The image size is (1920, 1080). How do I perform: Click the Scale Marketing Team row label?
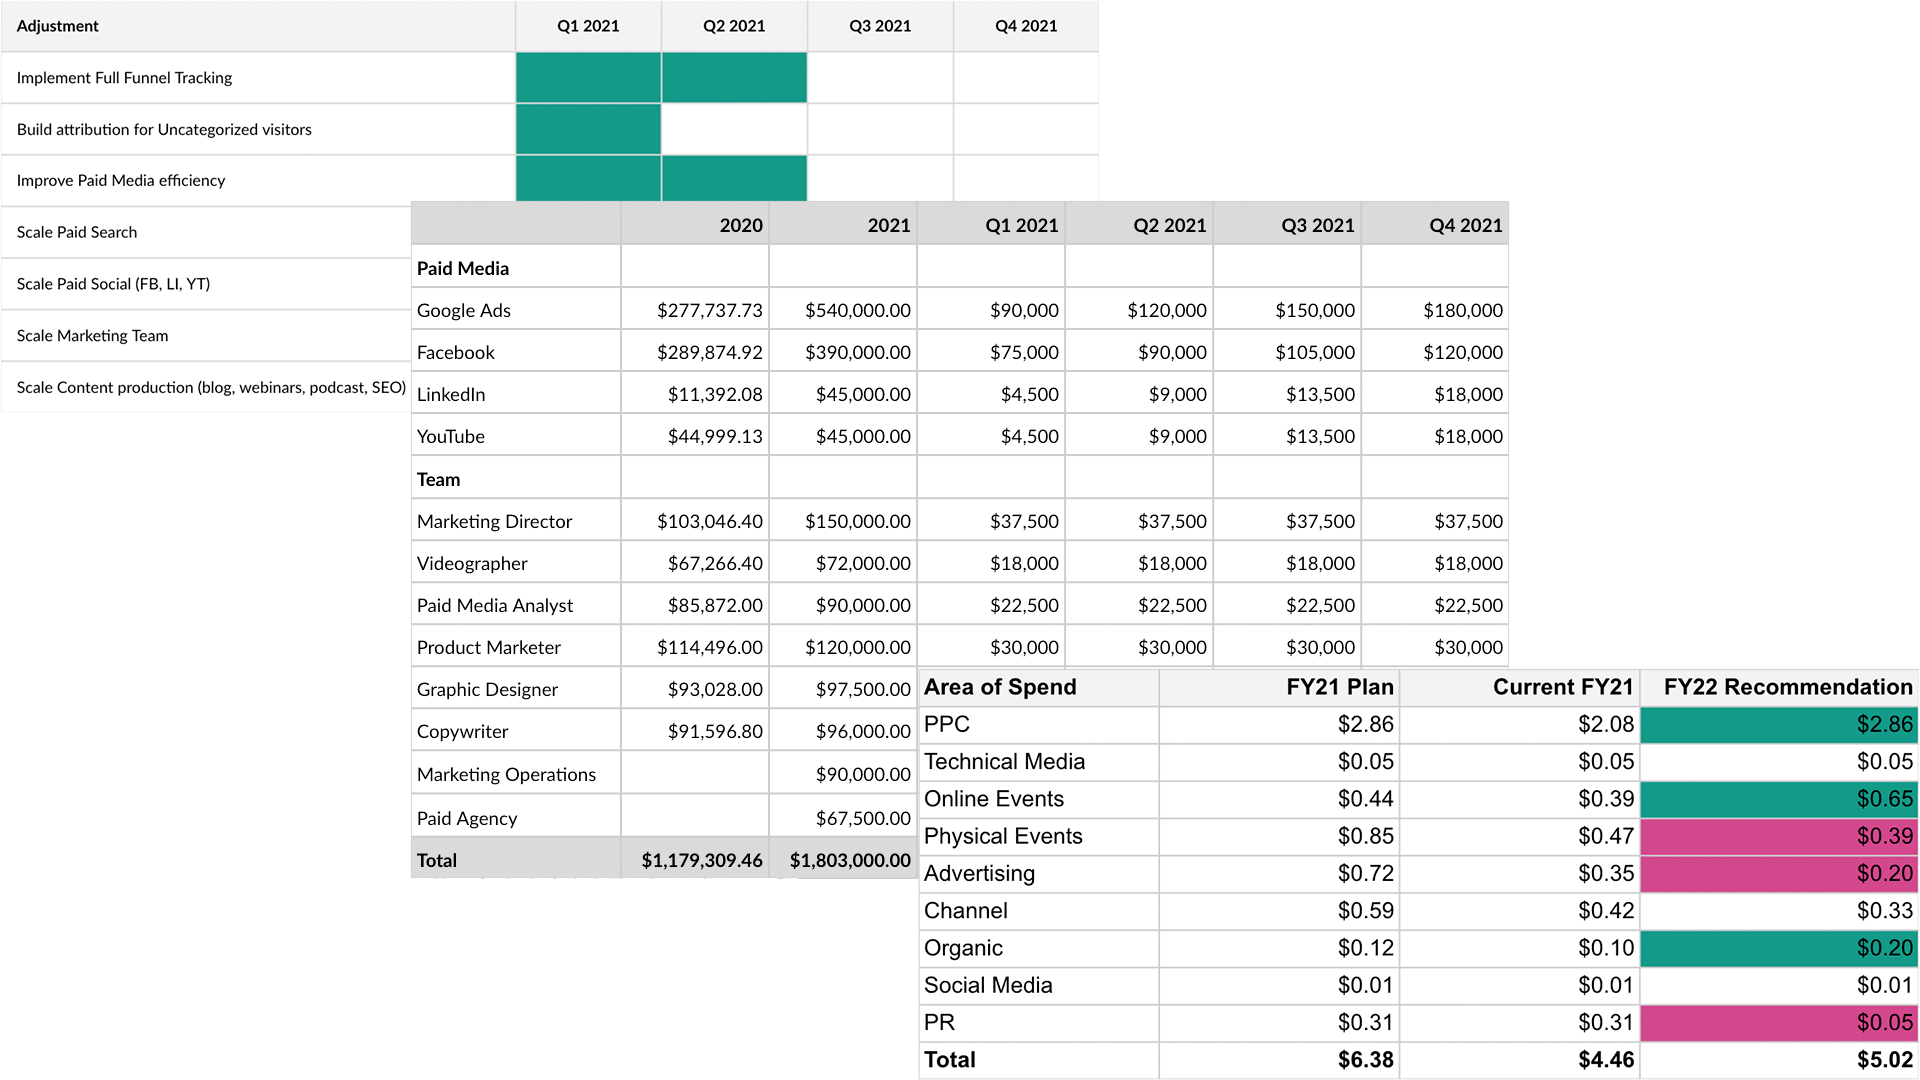93,336
